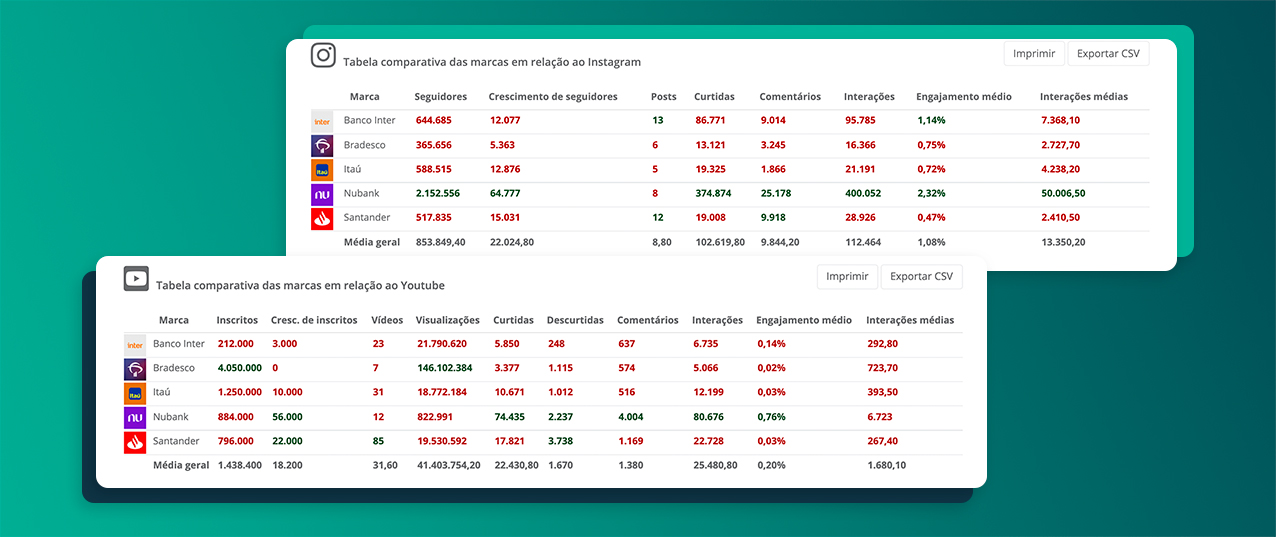Click the Nubank logo in the YouTube table
The image size is (1276, 537).
point(135,418)
